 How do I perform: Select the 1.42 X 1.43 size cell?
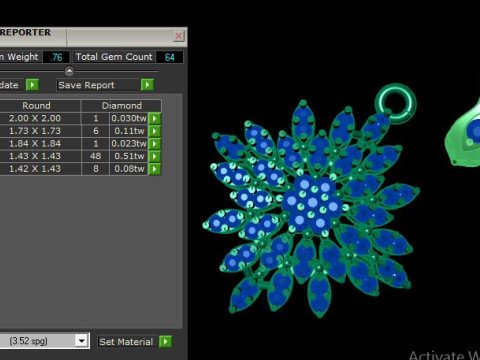[x=35, y=169]
